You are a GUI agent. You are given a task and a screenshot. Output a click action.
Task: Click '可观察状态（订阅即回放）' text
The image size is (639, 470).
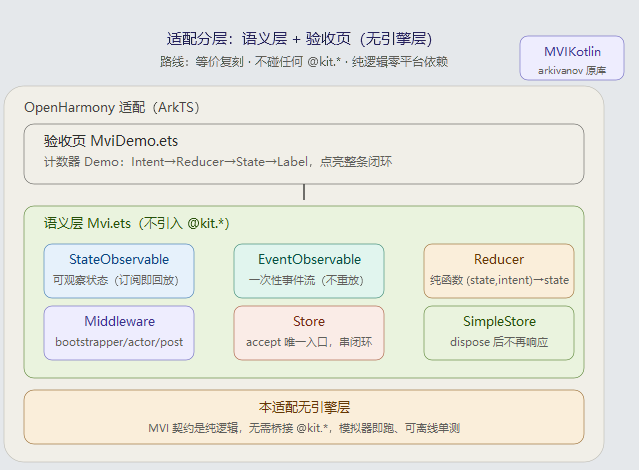coord(116,280)
